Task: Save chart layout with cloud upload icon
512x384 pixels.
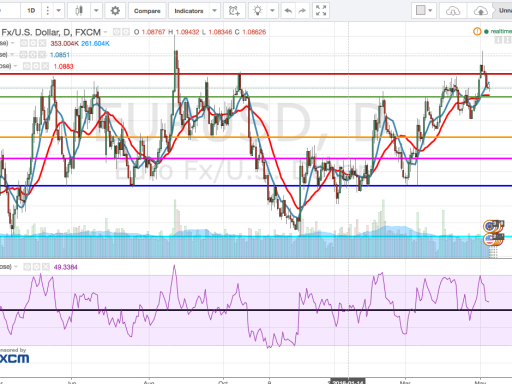Action: [x=481, y=11]
